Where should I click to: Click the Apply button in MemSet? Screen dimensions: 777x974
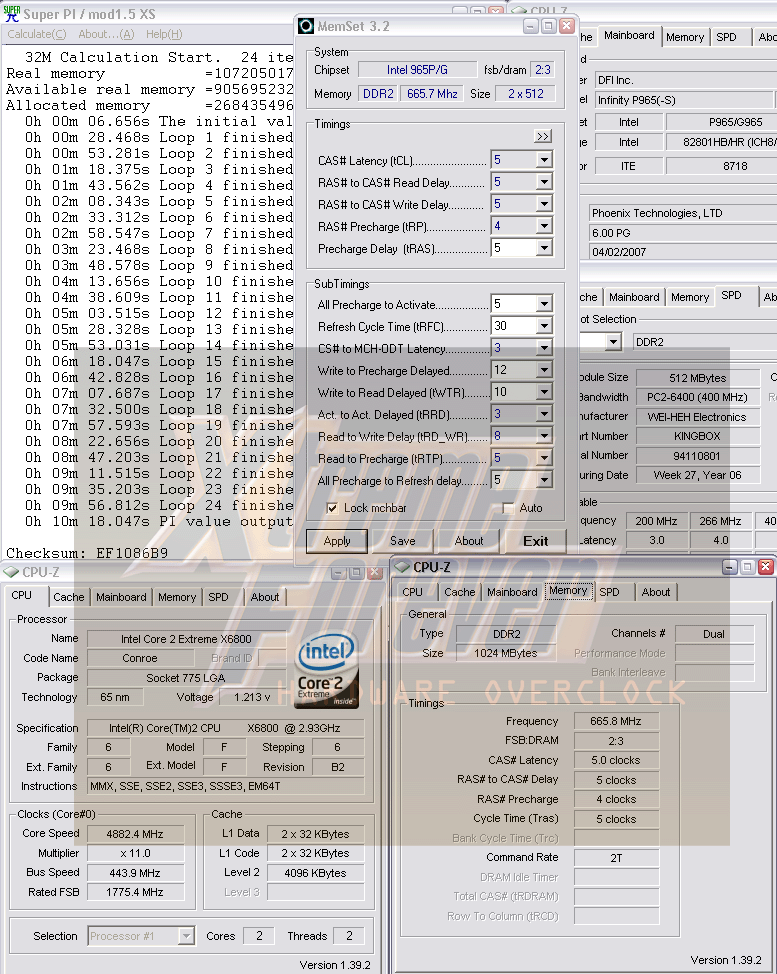[337, 541]
